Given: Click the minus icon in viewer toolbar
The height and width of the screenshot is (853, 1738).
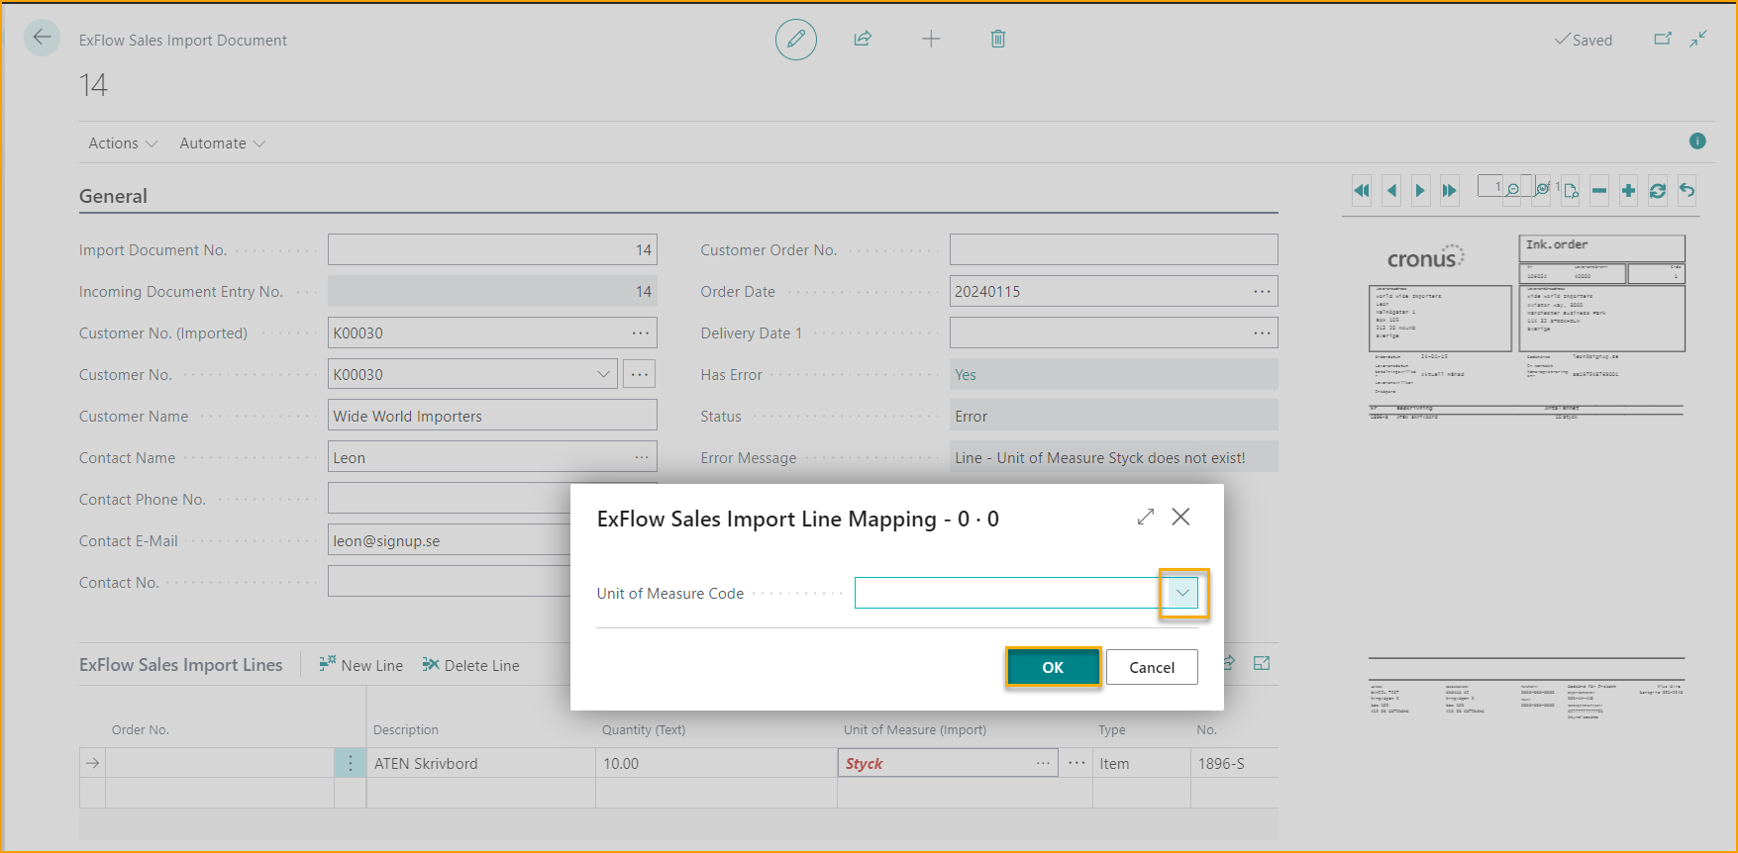Looking at the screenshot, I should pos(1599,190).
